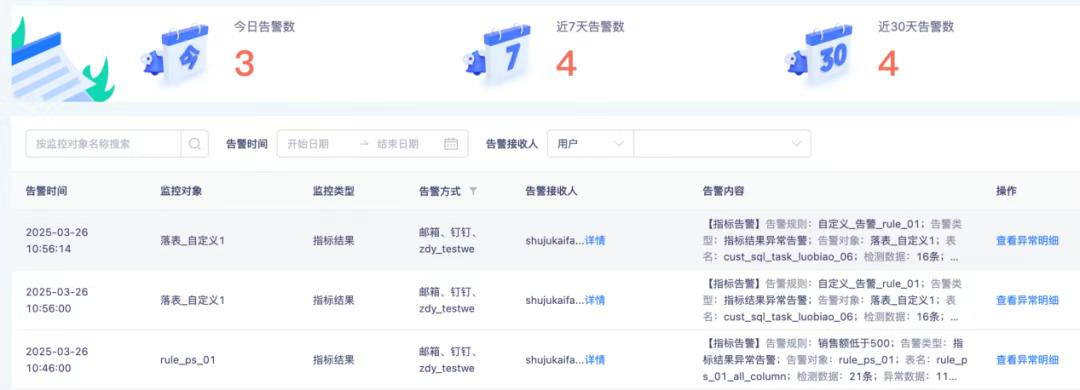Screen dimensions: 1080x390
Task: Click the filter icon beside 告警方式
Action: (472, 191)
